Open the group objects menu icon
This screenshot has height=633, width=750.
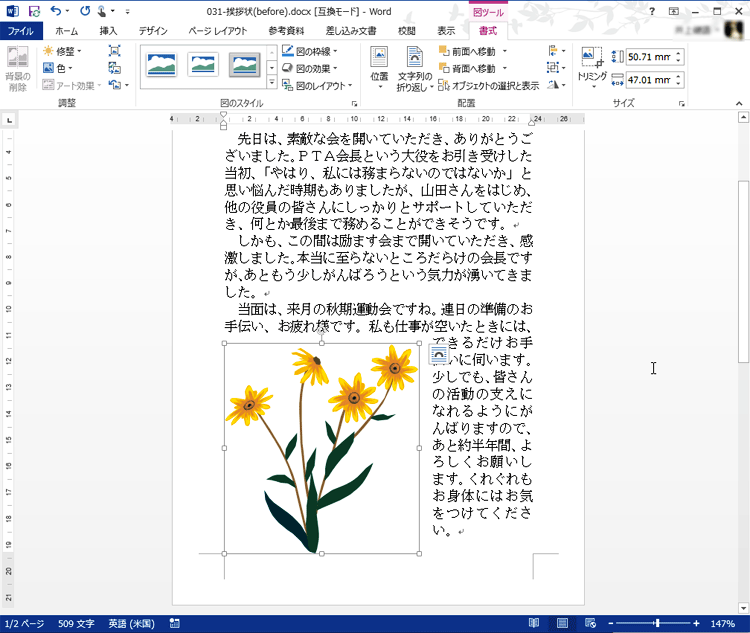556,67
